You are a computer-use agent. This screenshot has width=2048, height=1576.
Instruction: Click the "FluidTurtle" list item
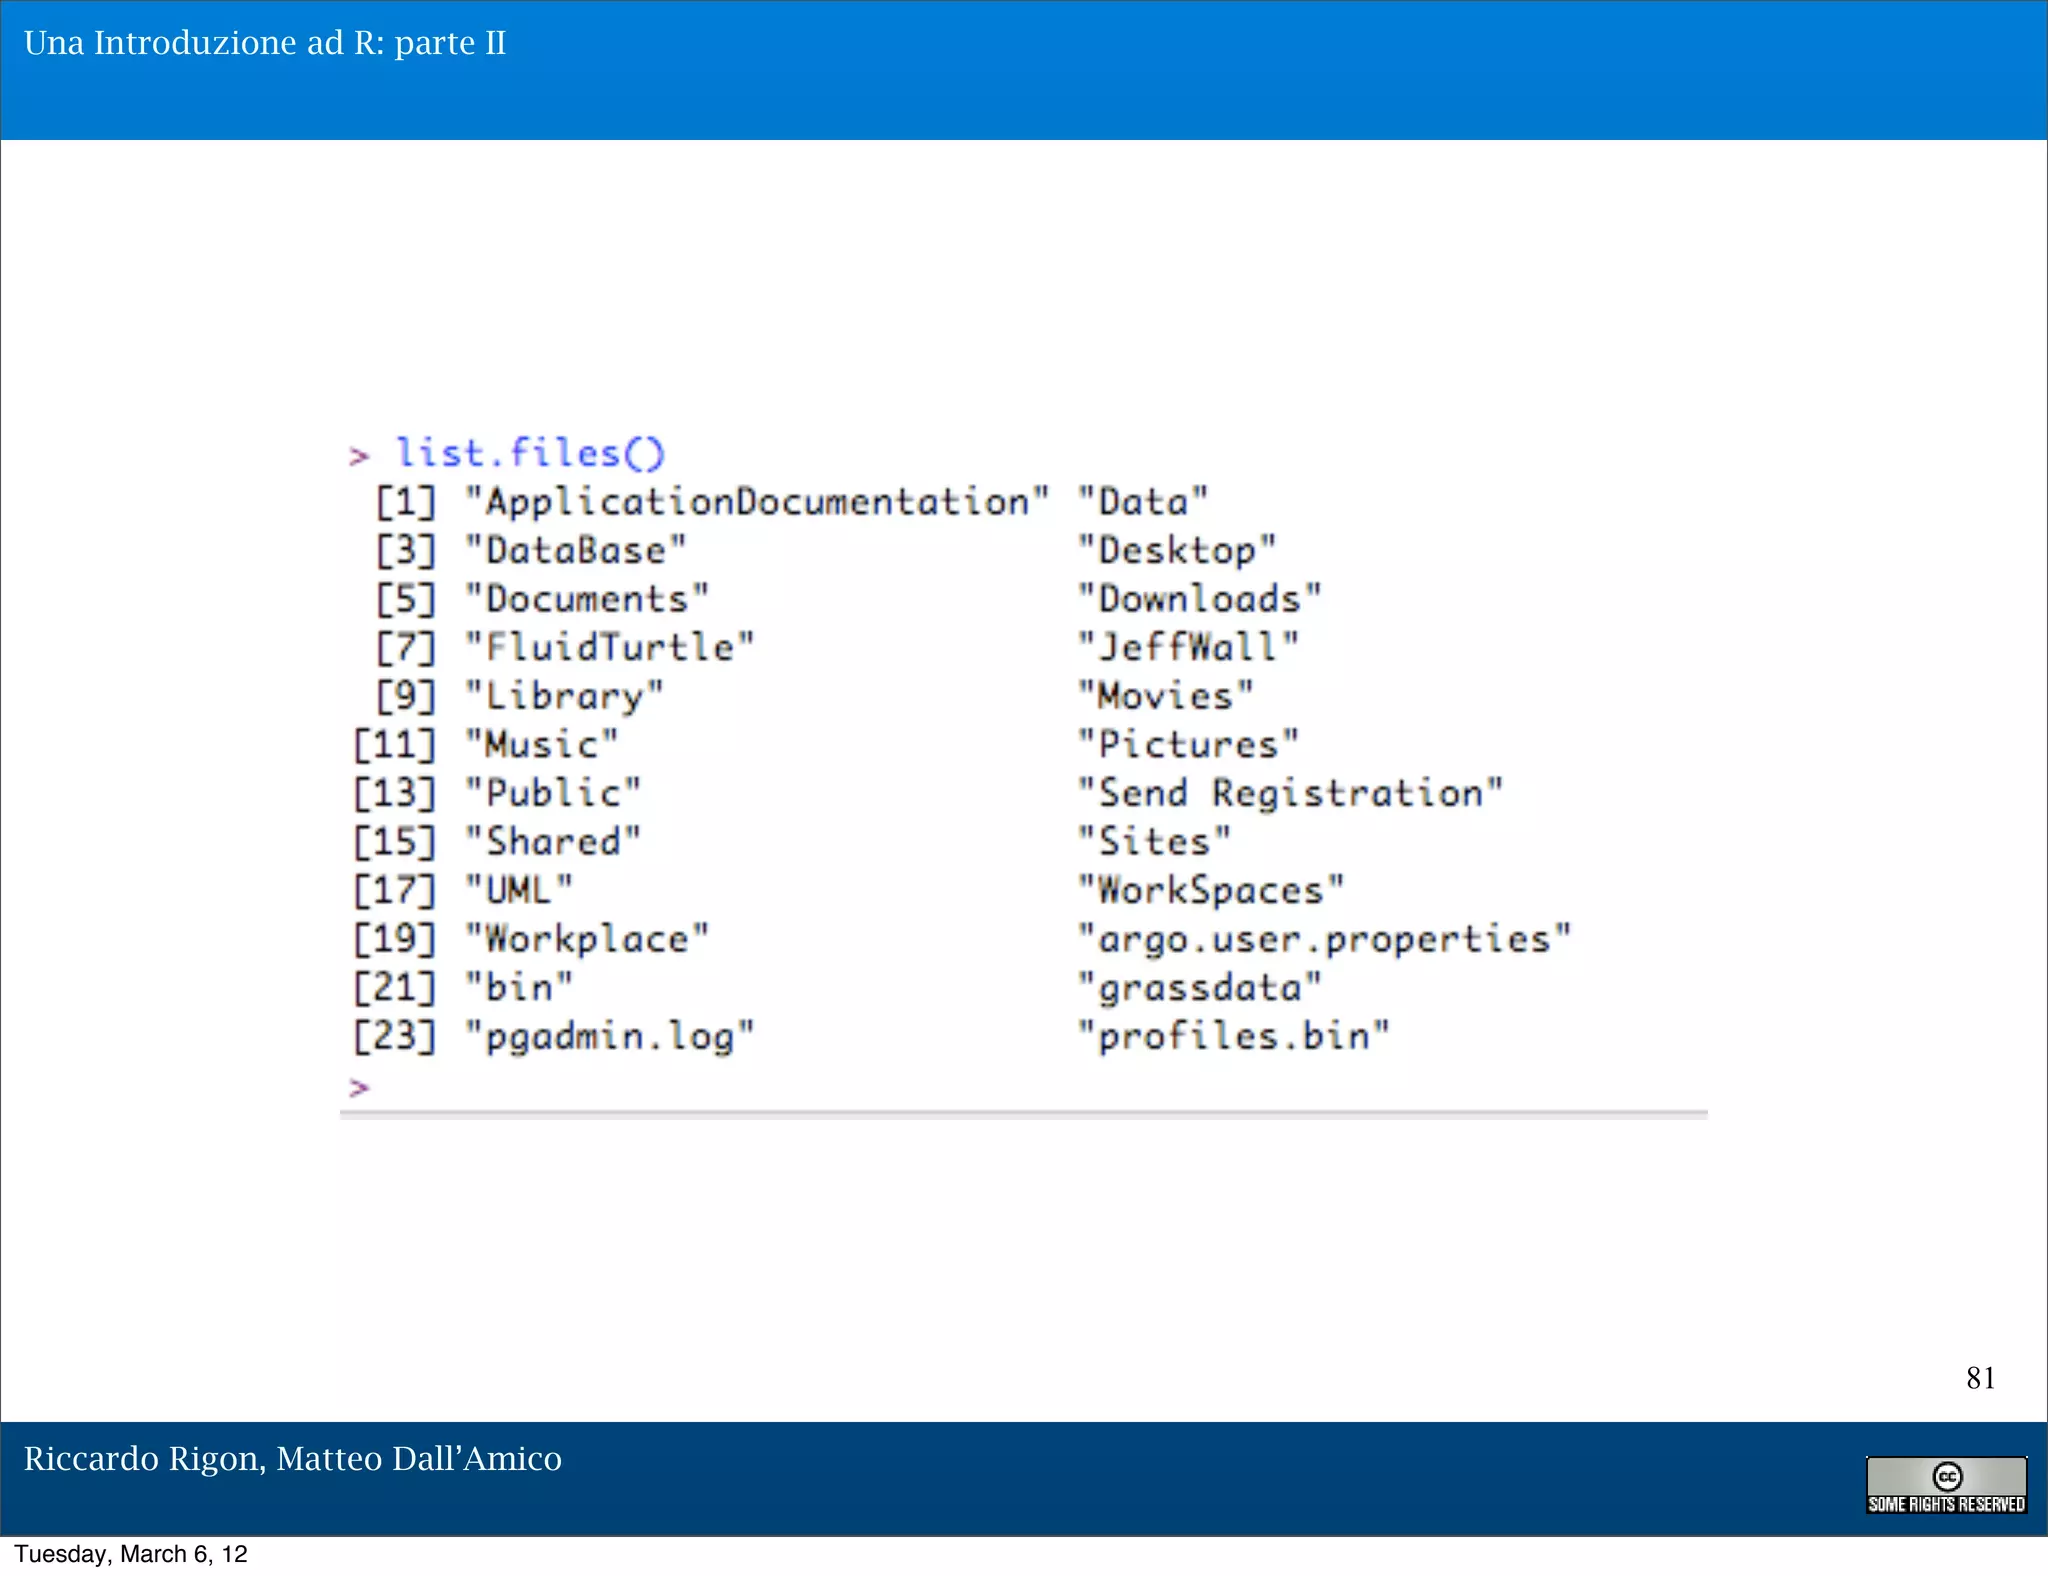(x=609, y=647)
